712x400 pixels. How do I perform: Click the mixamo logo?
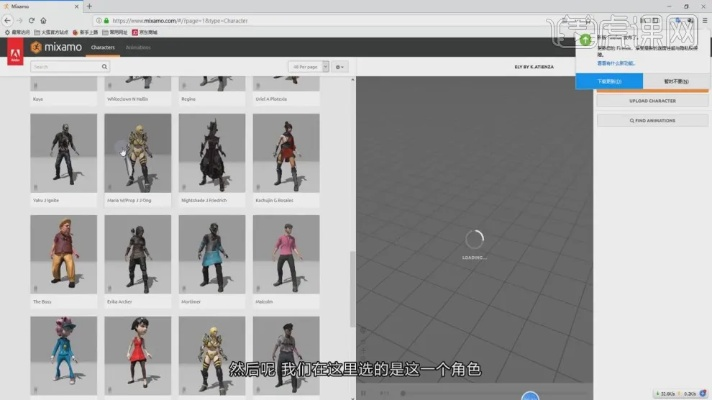coord(56,47)
